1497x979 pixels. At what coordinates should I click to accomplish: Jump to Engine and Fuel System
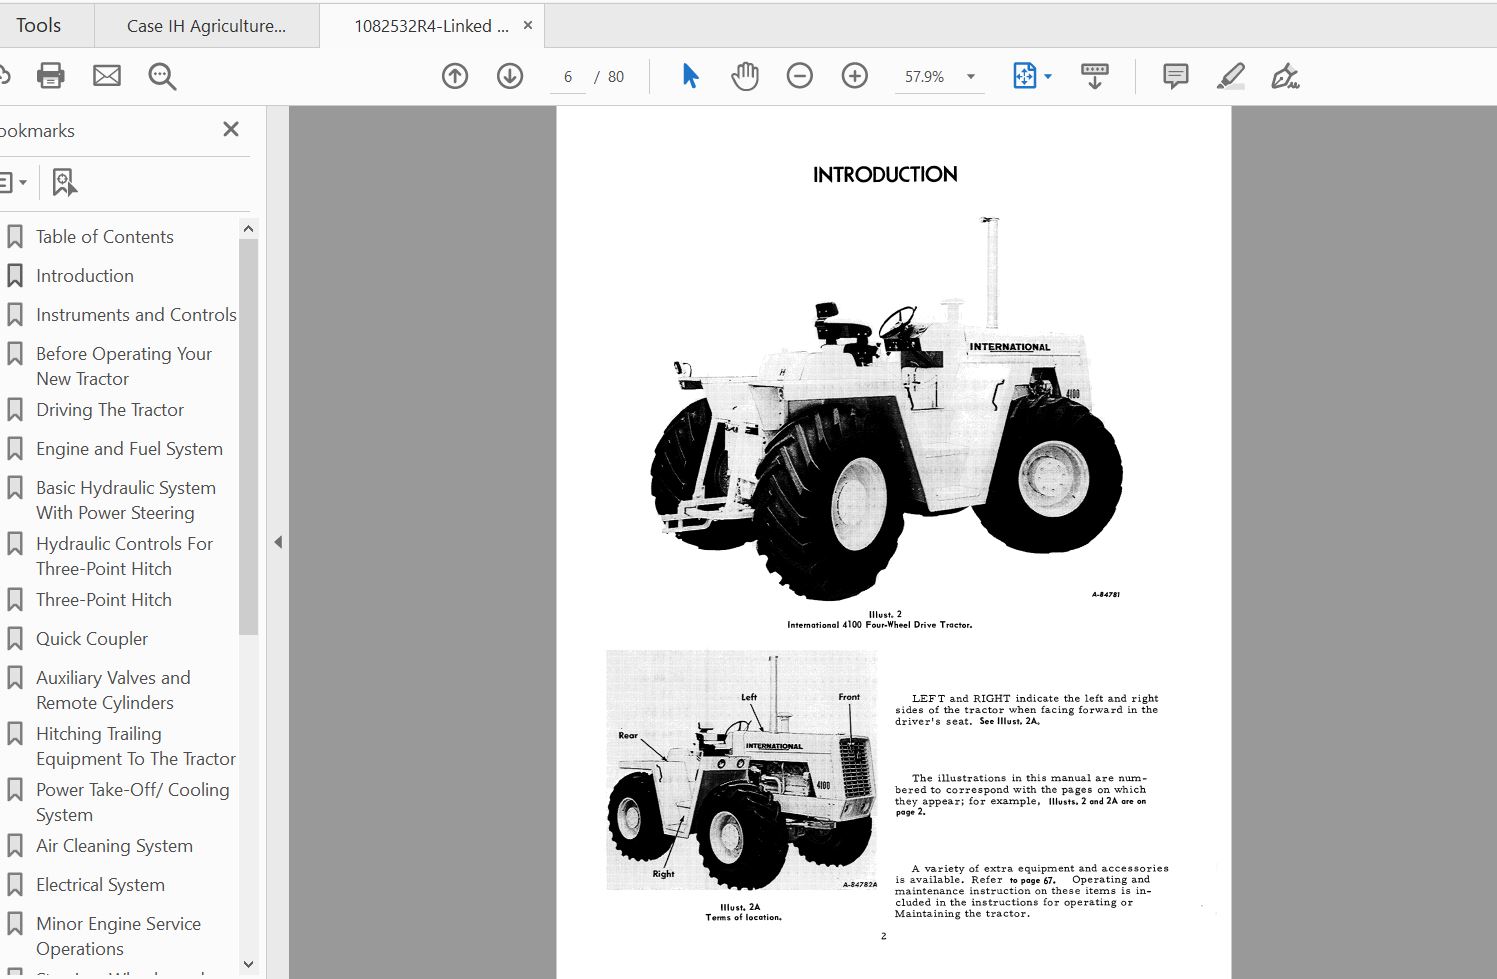[129, 449]
